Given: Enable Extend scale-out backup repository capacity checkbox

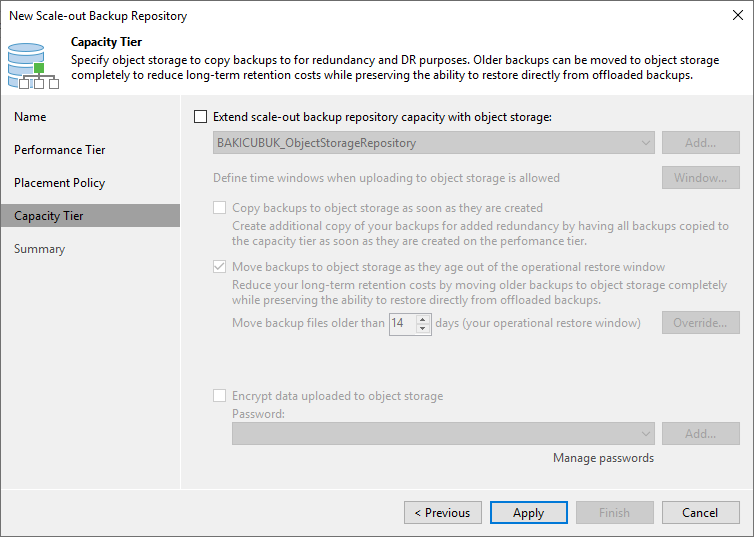Looking at the screenshot, I should tap(201, 117).
